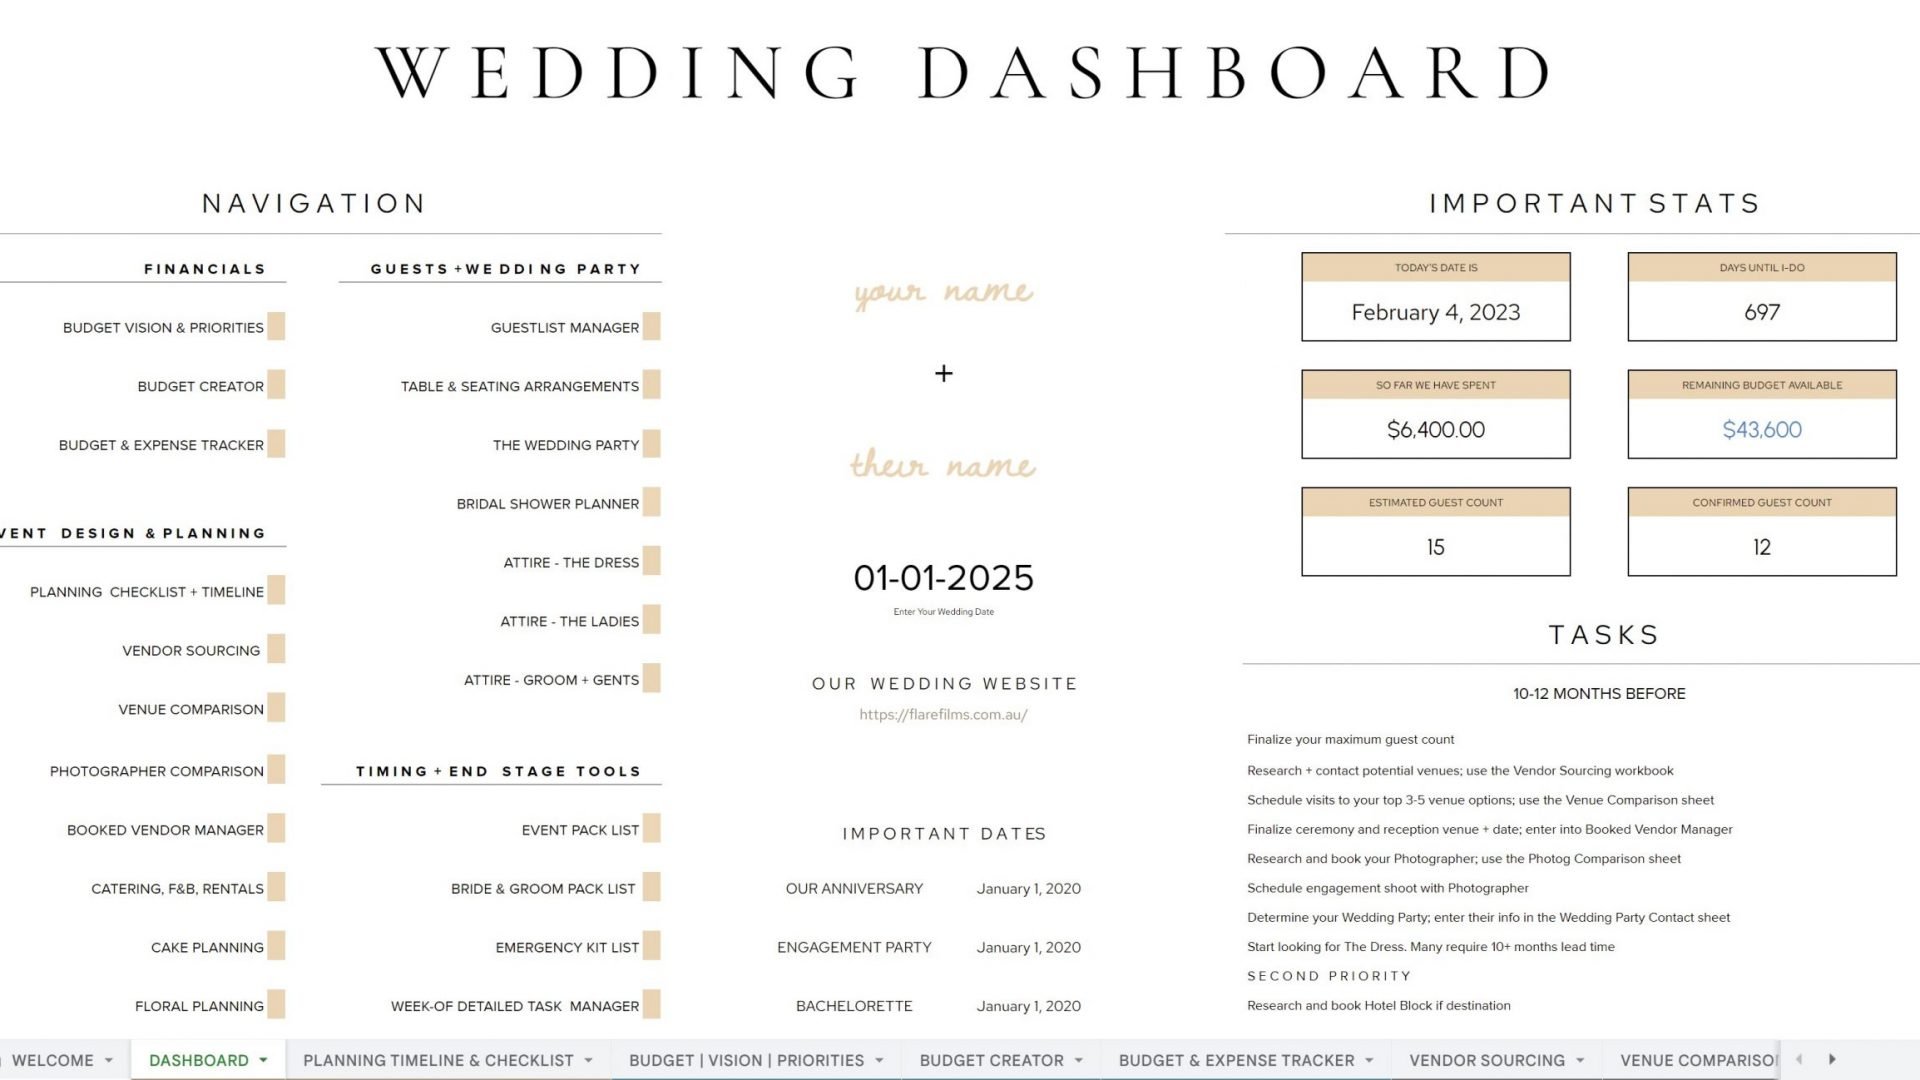Select the DASHBOARD sheet tab

(199, 1060)
